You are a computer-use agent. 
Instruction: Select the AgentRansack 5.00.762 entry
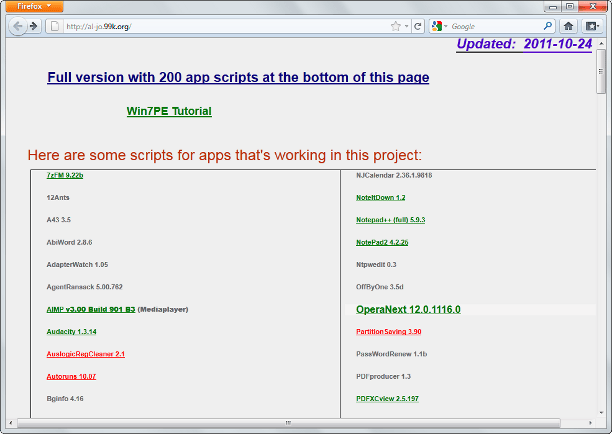pyautogui.click(x=84, y=287)
